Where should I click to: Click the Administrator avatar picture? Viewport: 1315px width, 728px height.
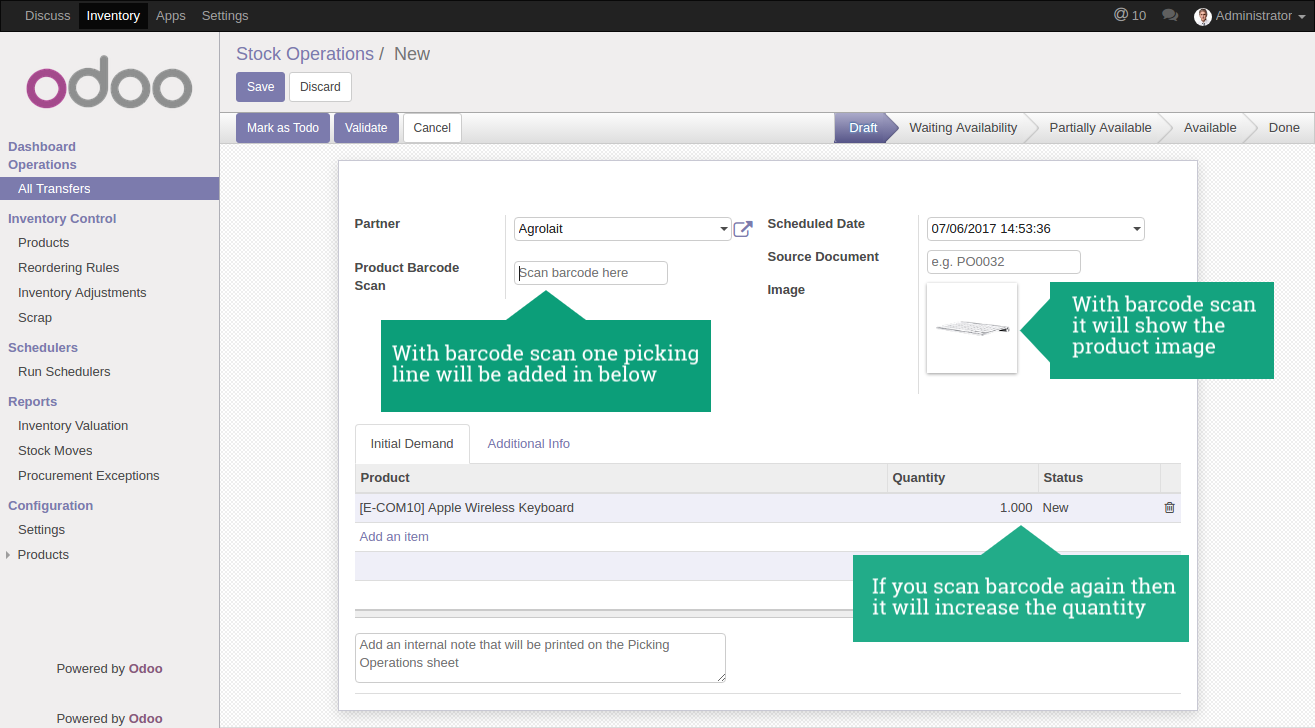(1202, 16)
